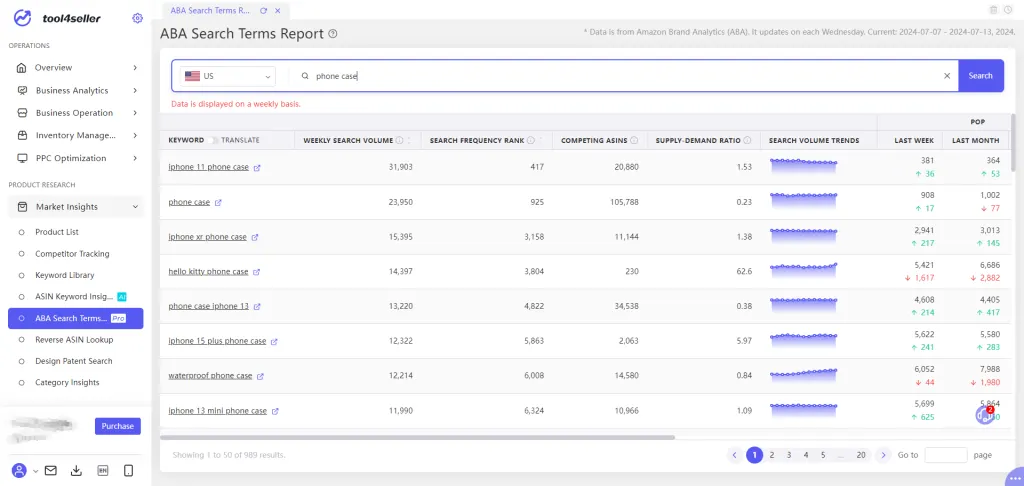Go to page 4 of results

[x=806, y=455]
